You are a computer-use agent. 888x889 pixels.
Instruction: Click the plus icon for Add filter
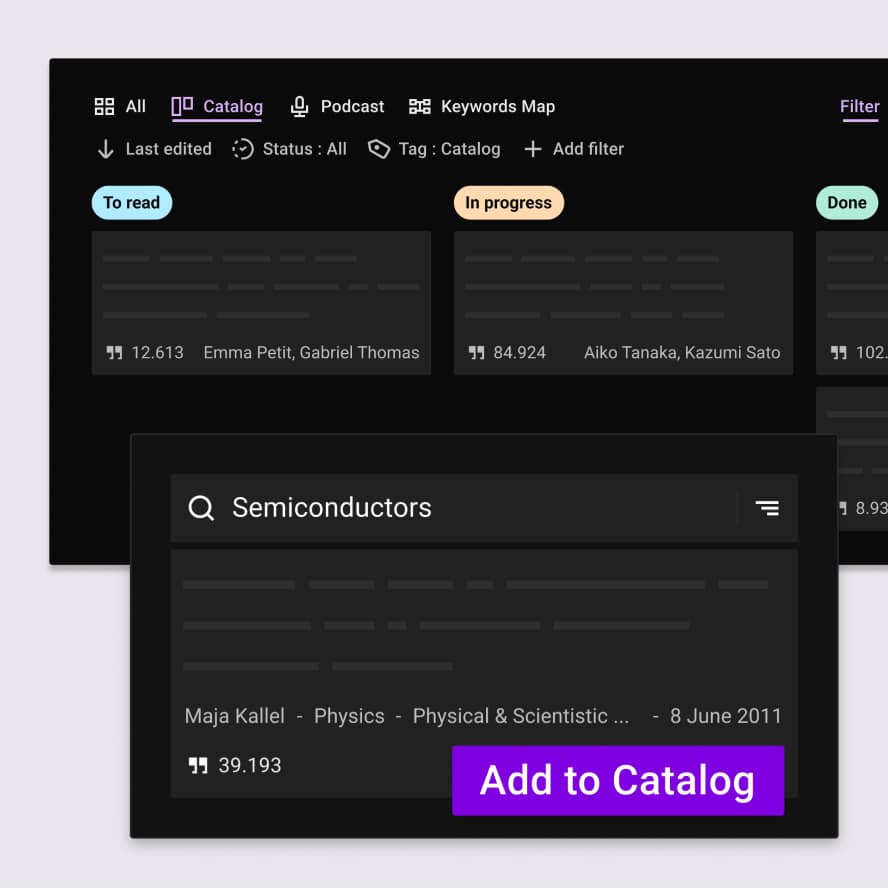pyautogui.click(x=533, y=149)
